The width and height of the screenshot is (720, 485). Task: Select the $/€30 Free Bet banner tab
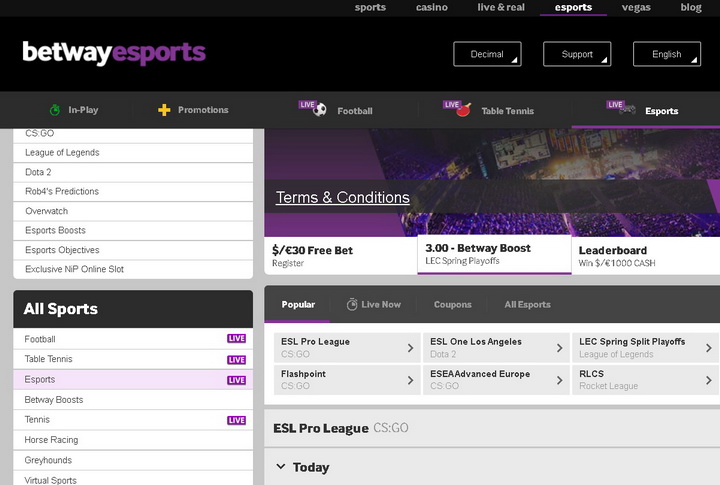pos(341,256)
